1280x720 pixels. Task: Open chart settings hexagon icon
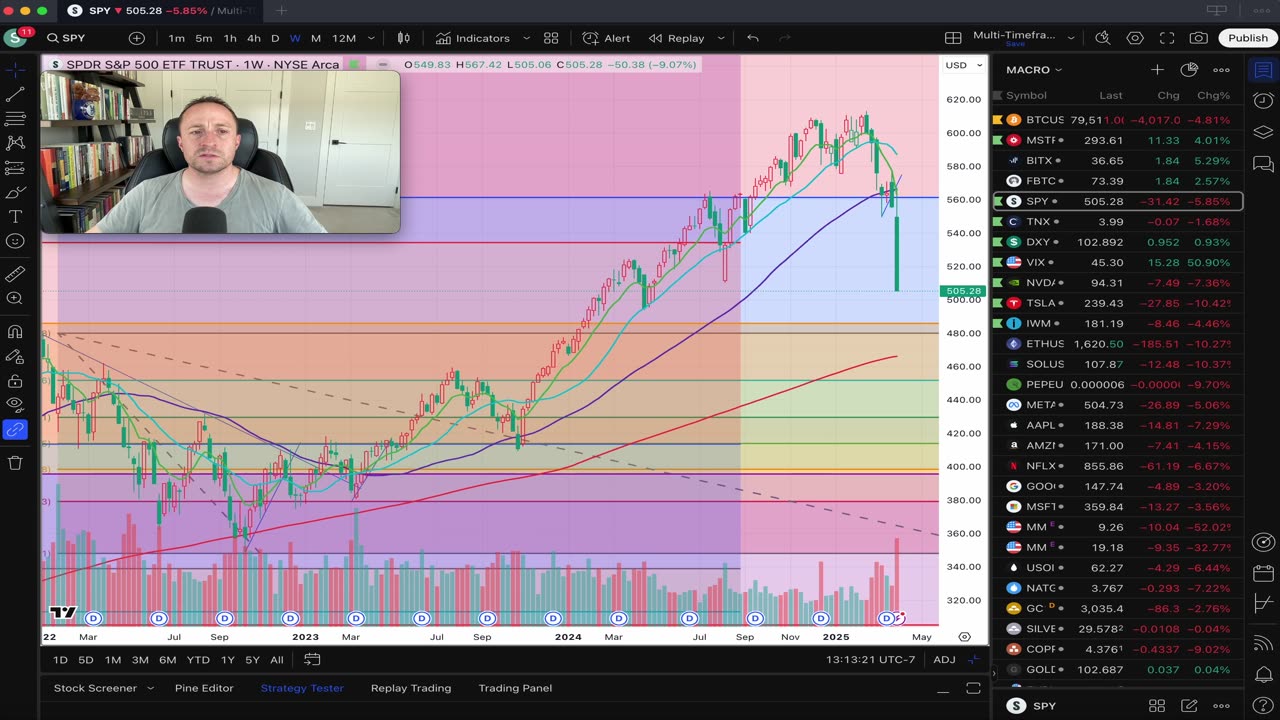(x=1135, y=38)
